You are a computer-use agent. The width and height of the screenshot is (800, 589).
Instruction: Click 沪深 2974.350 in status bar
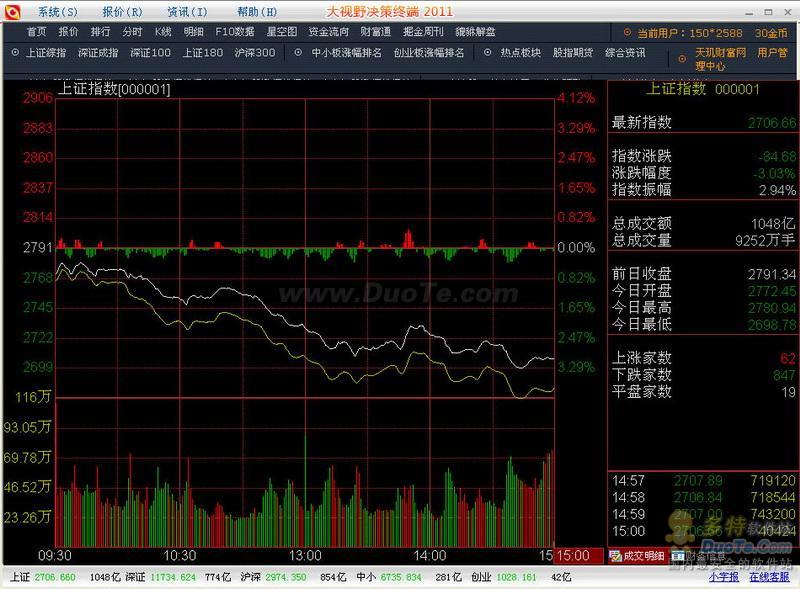tap(273, 577)
